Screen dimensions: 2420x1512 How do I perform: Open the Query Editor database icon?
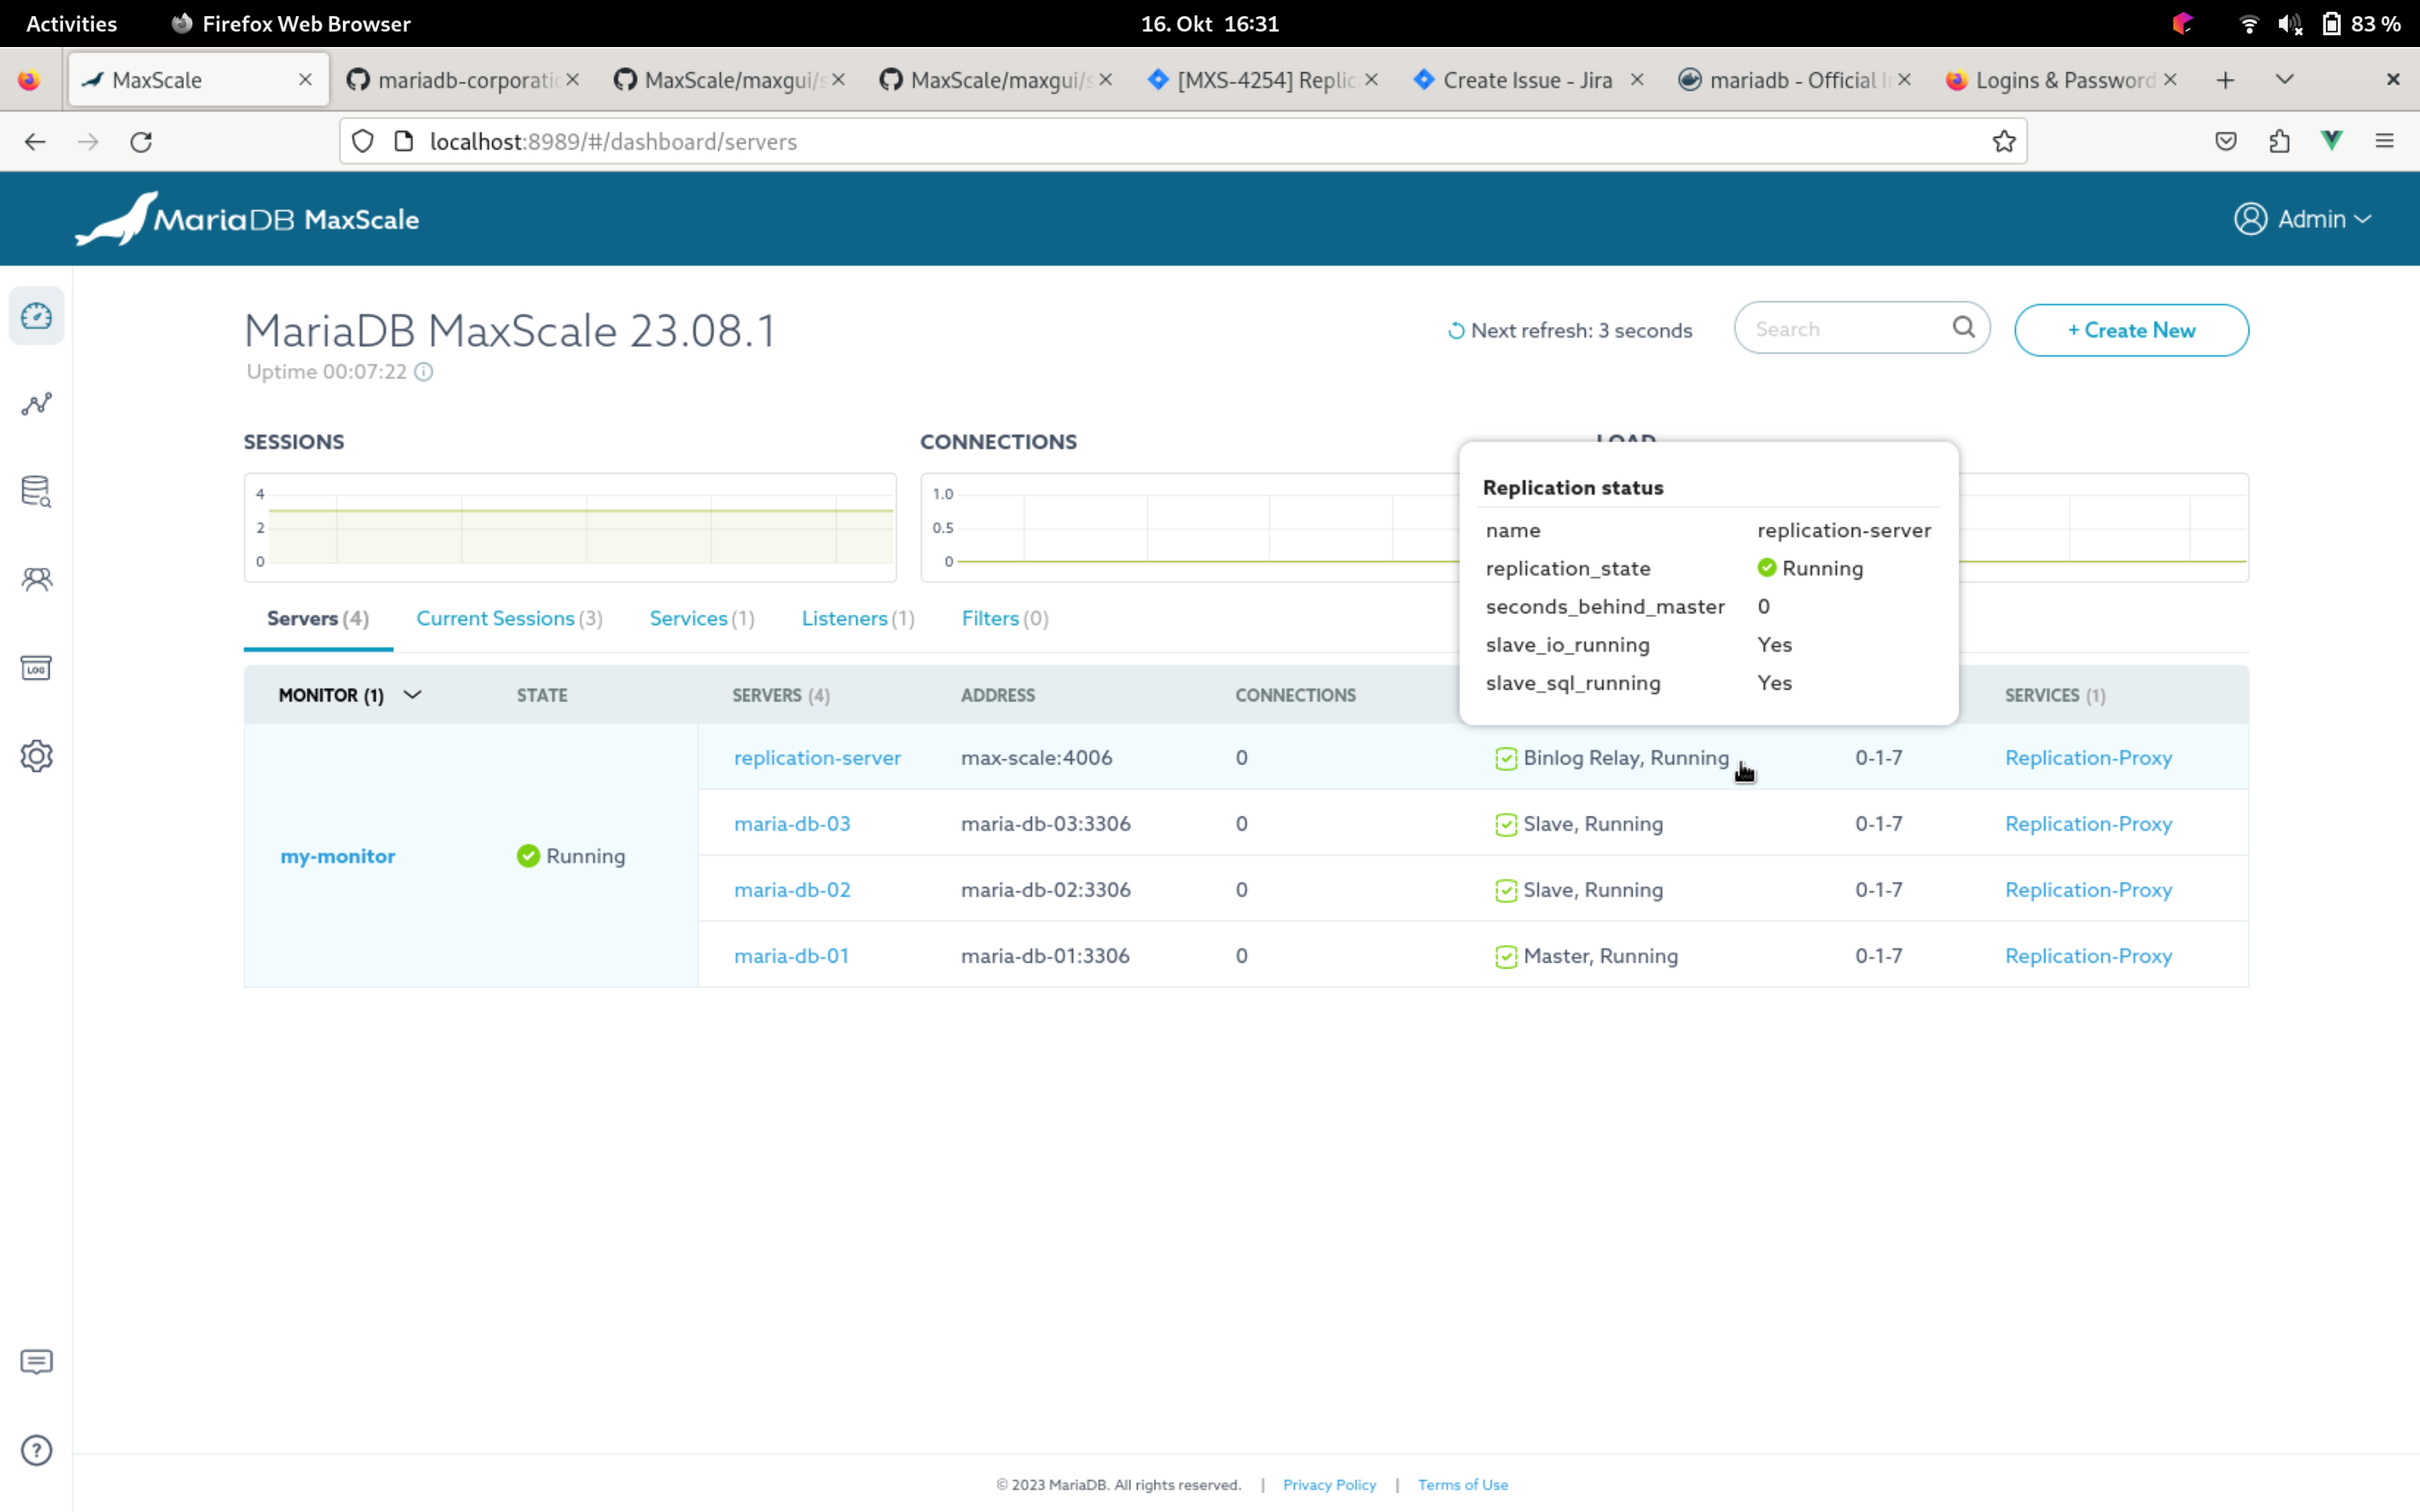tap(37, 491)
